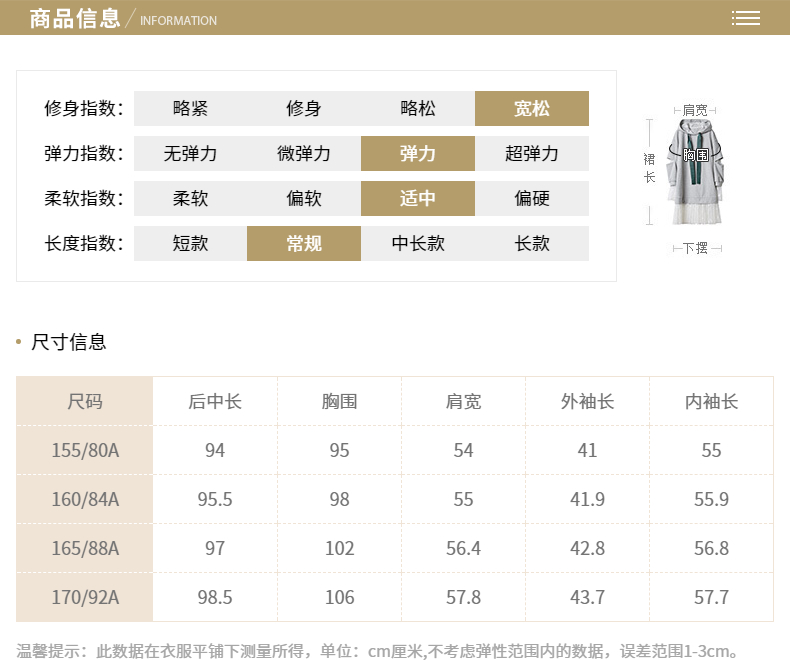
Task: Select the highlighted 适中 softness option
Action: coord(417,198)
